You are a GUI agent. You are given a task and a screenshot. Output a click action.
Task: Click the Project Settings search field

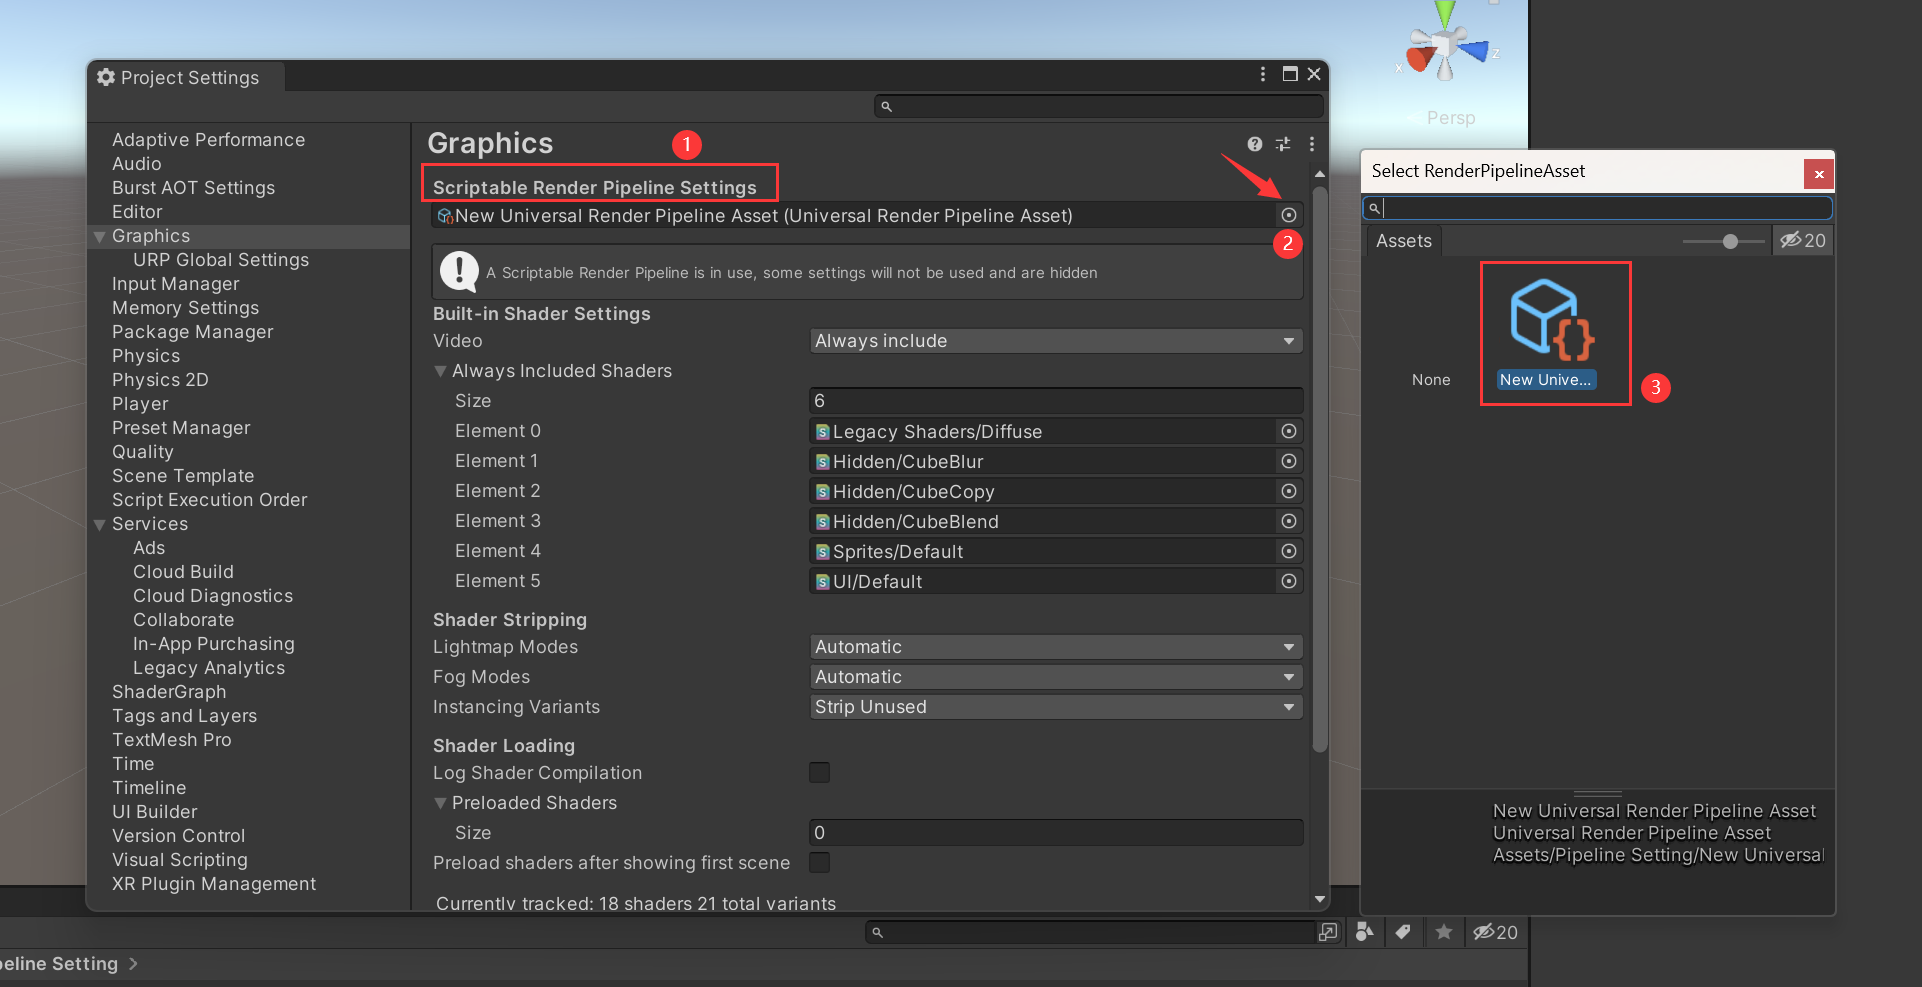(1099, 106)
